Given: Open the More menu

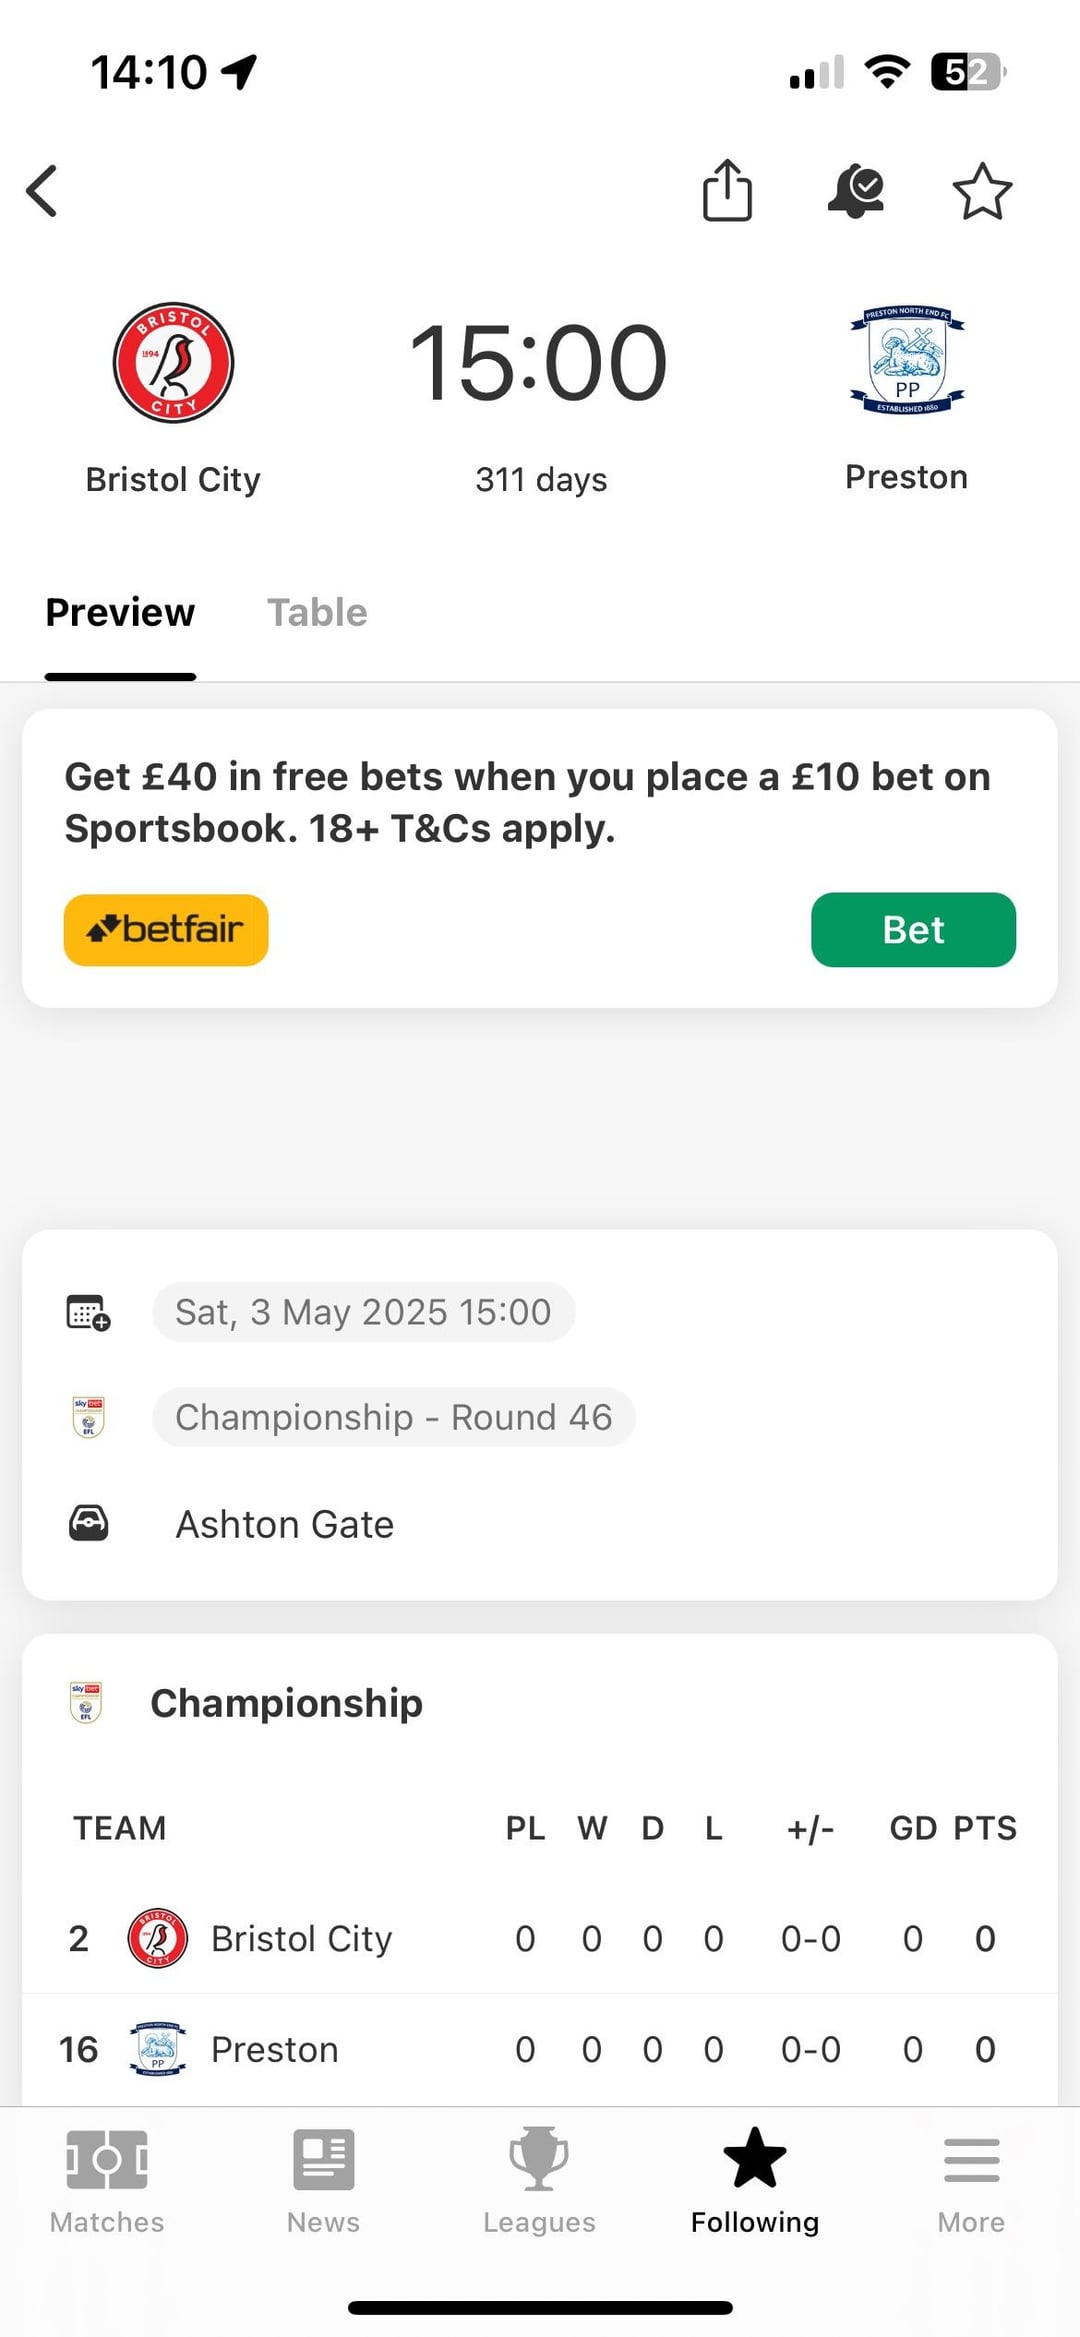Looking at the screenshot, I should click(x=971, y=2180).
